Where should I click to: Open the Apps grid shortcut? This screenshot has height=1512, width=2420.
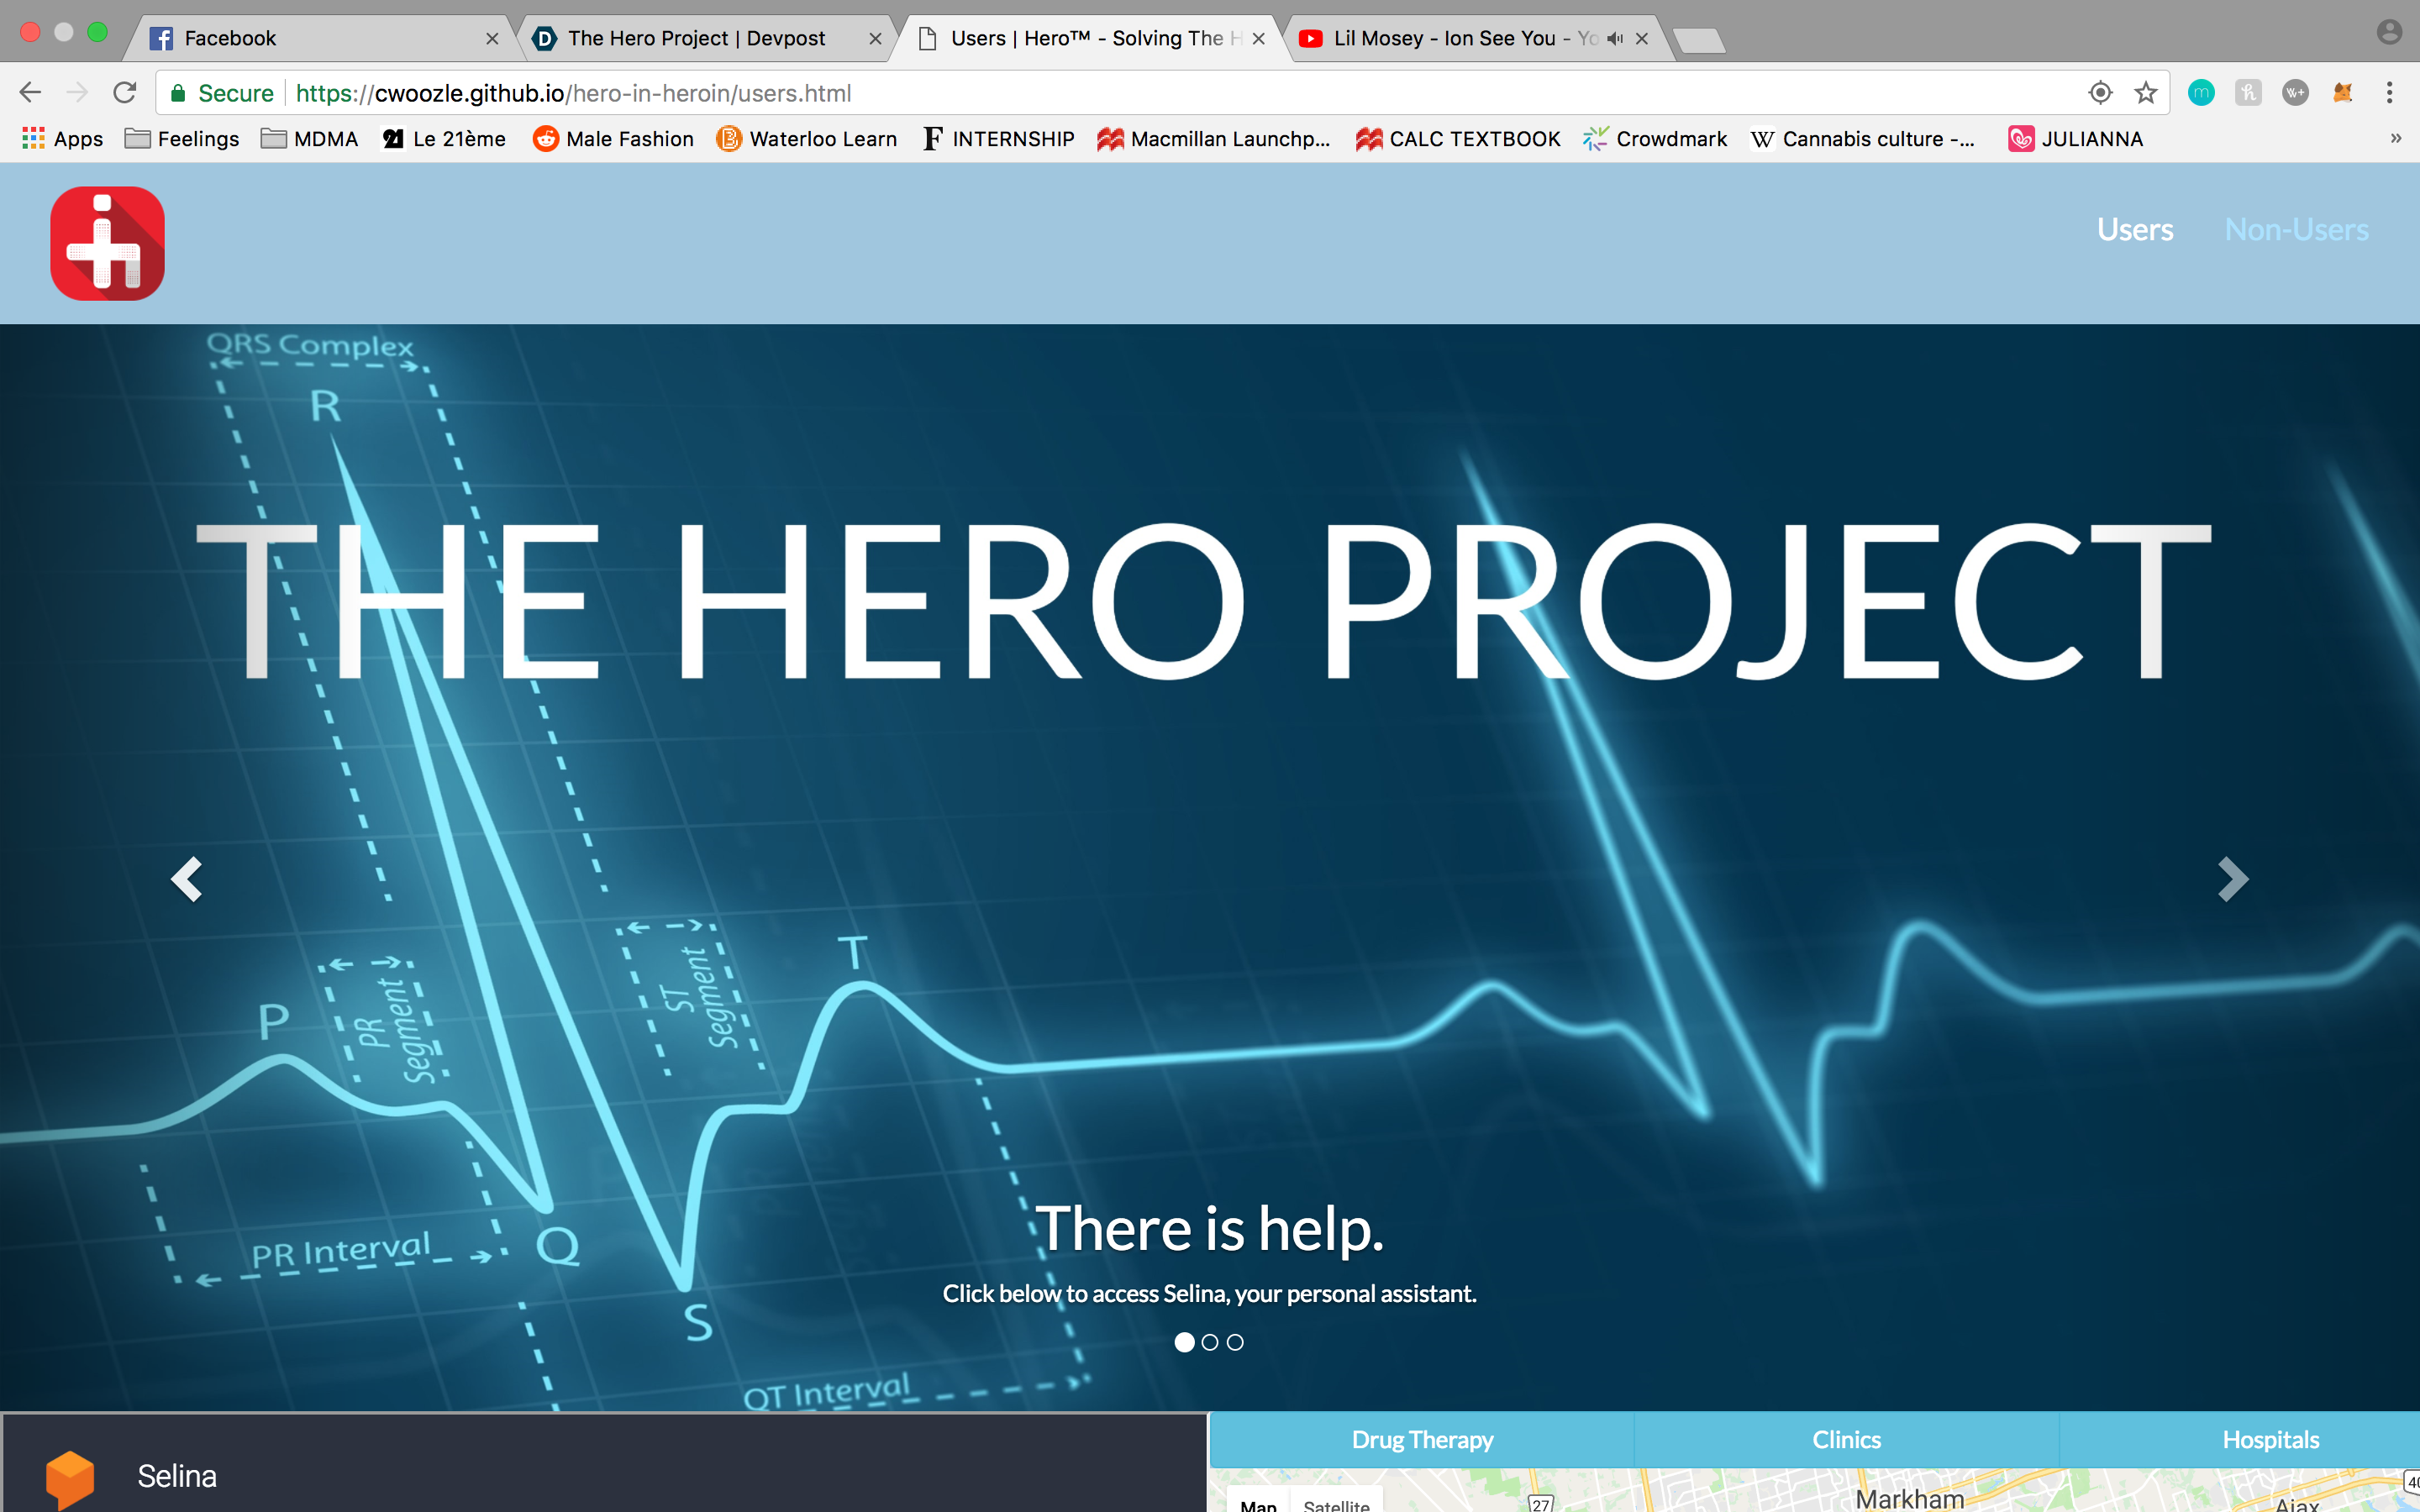tap(62, 139)
